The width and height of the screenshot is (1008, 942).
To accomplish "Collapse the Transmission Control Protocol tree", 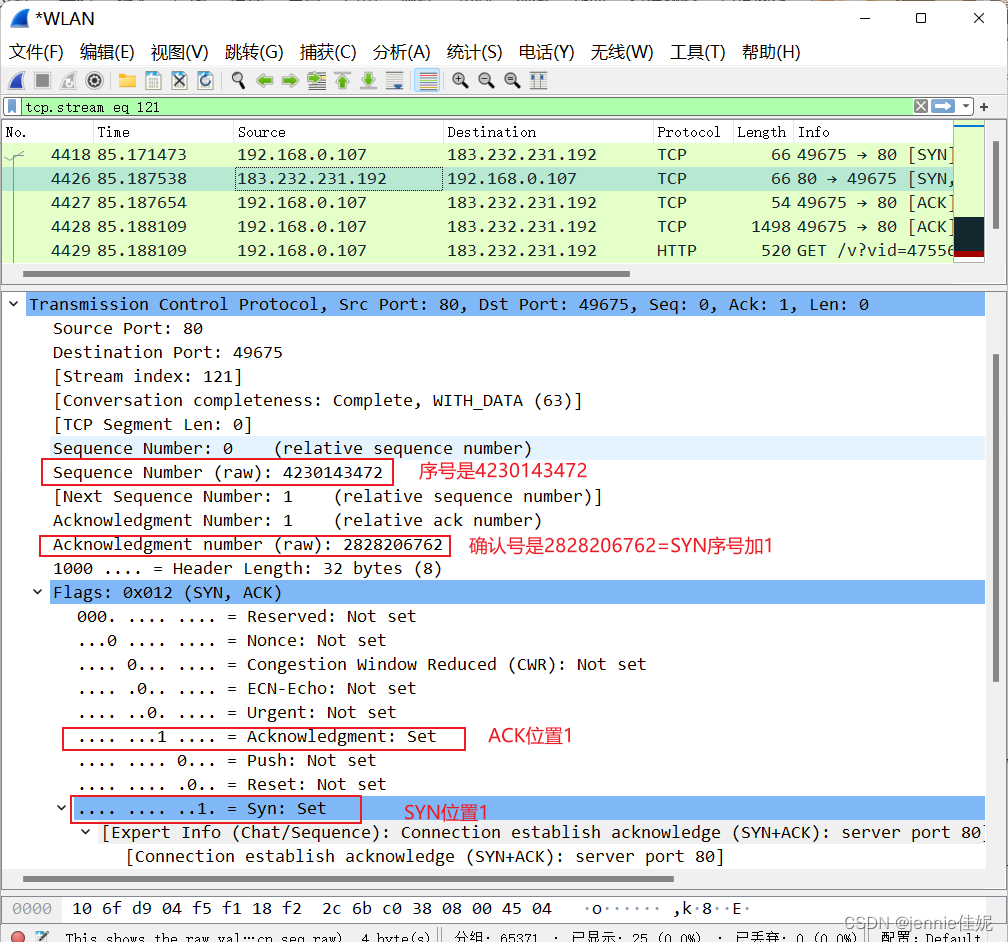I will point(14,304).
